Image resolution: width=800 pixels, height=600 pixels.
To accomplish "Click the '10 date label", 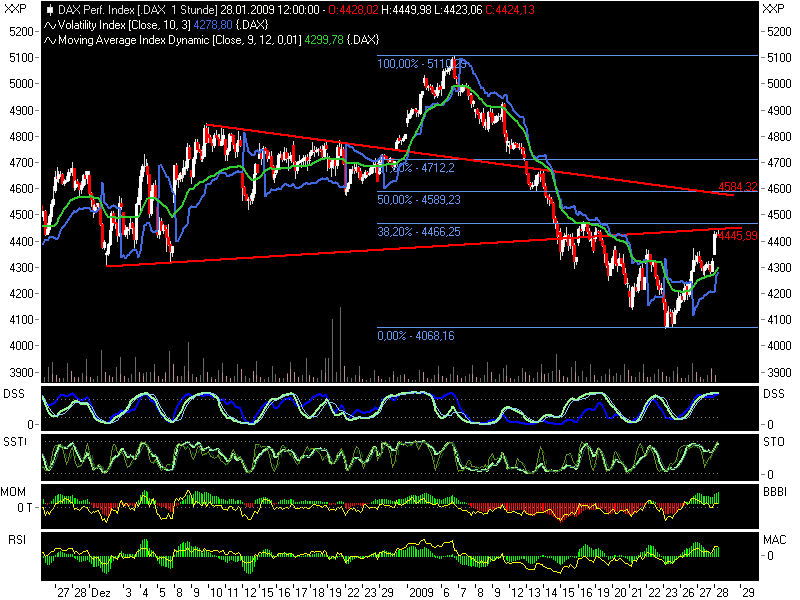I will pyautogui.click(x=216, y=592).
